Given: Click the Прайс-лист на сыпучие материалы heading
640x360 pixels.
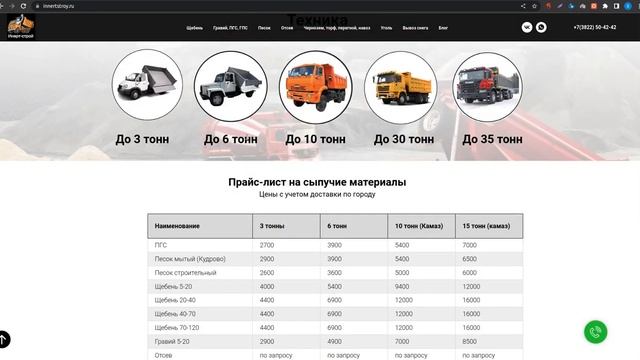Looking at the screenshot, I should pyautogui.click(x=317, y=182).
